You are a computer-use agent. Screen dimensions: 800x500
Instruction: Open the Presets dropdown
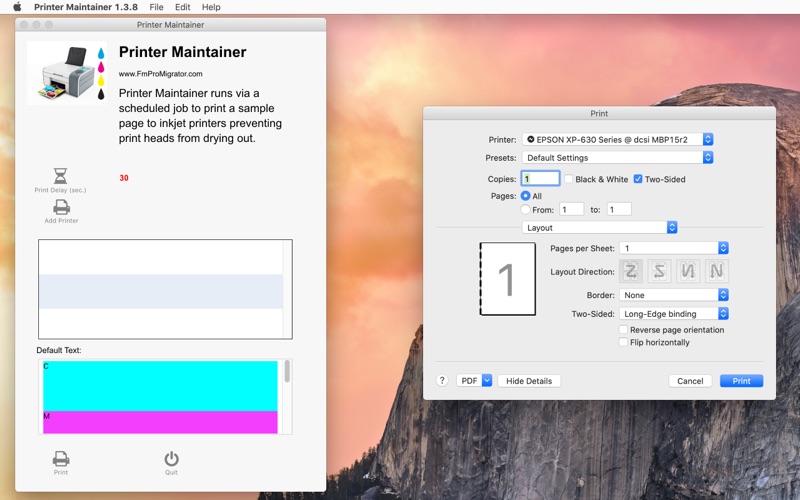pyautogui.click(x=617, y=158)
